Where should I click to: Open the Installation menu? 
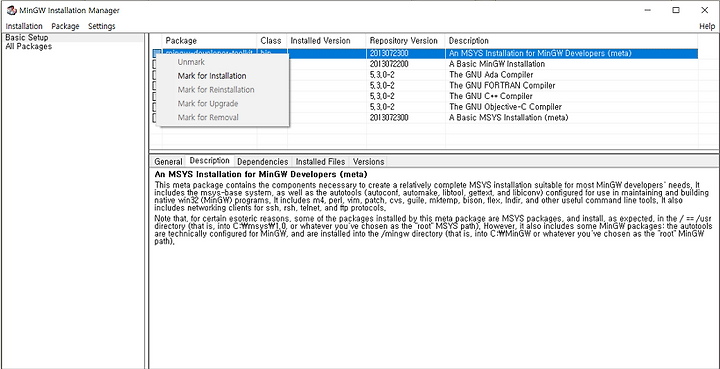click(x=24, y=26)
